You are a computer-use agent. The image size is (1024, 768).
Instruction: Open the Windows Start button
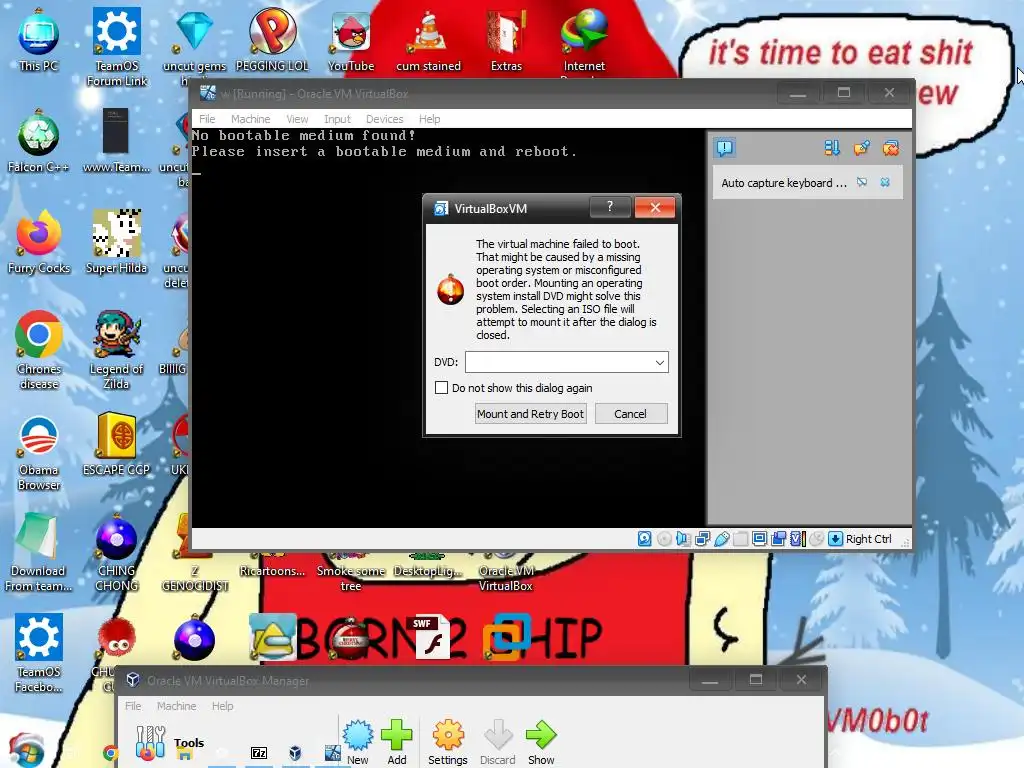tap(26, 751)
